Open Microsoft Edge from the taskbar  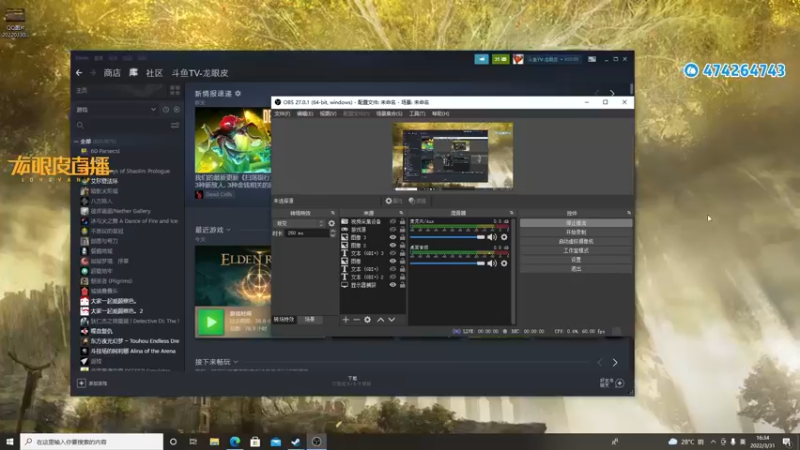(235, 441)
